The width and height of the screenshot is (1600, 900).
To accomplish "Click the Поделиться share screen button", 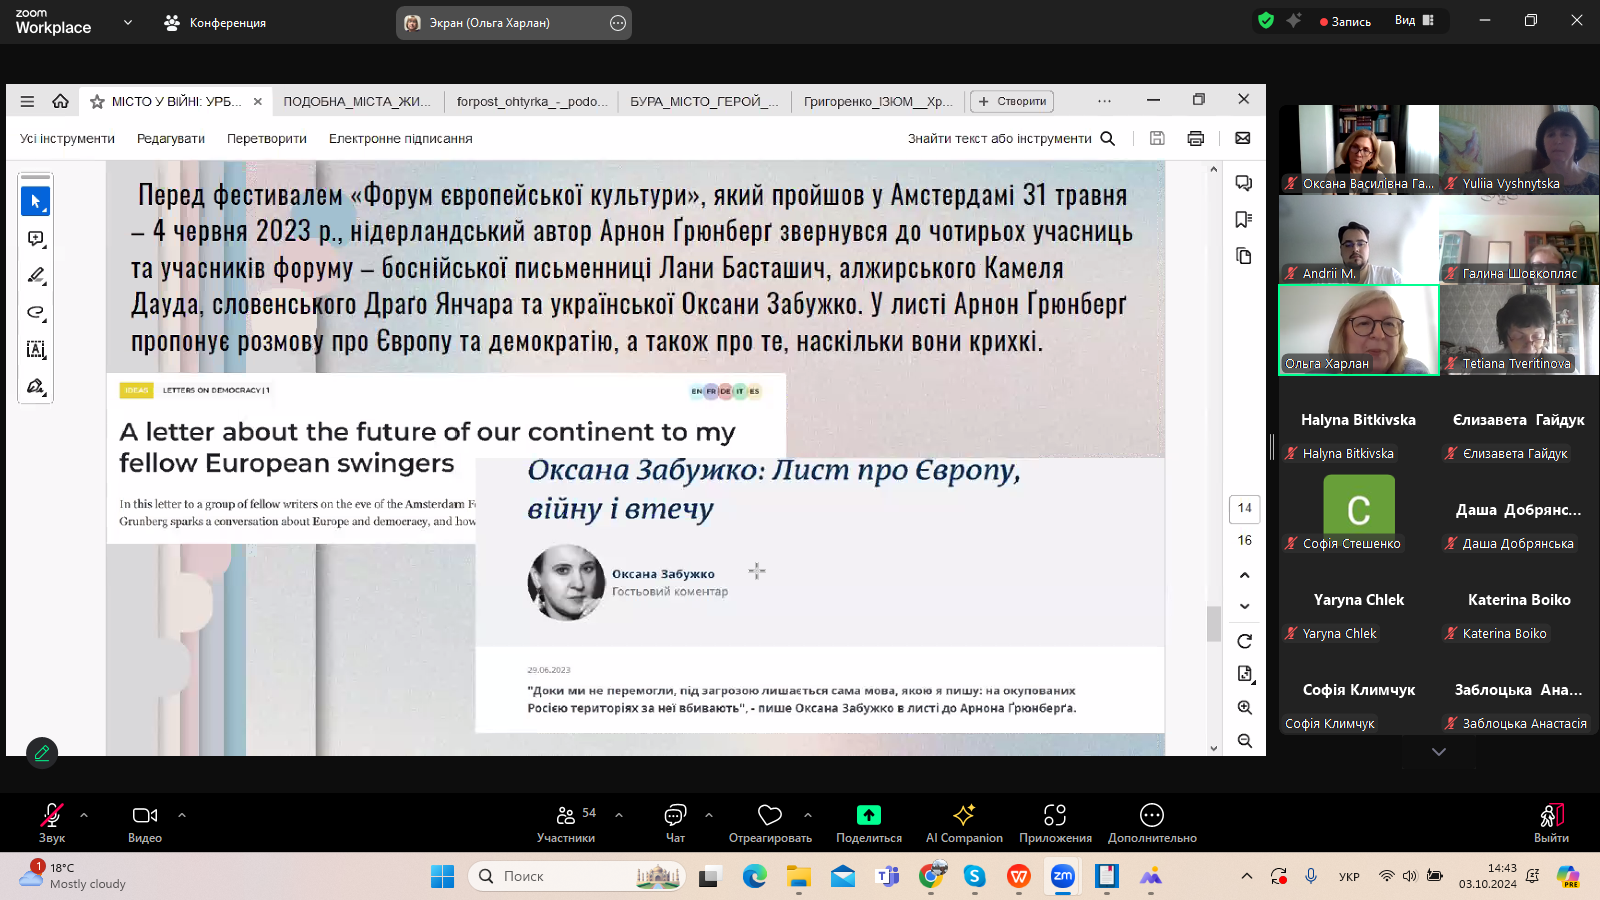I will click(x=868, y=823).
